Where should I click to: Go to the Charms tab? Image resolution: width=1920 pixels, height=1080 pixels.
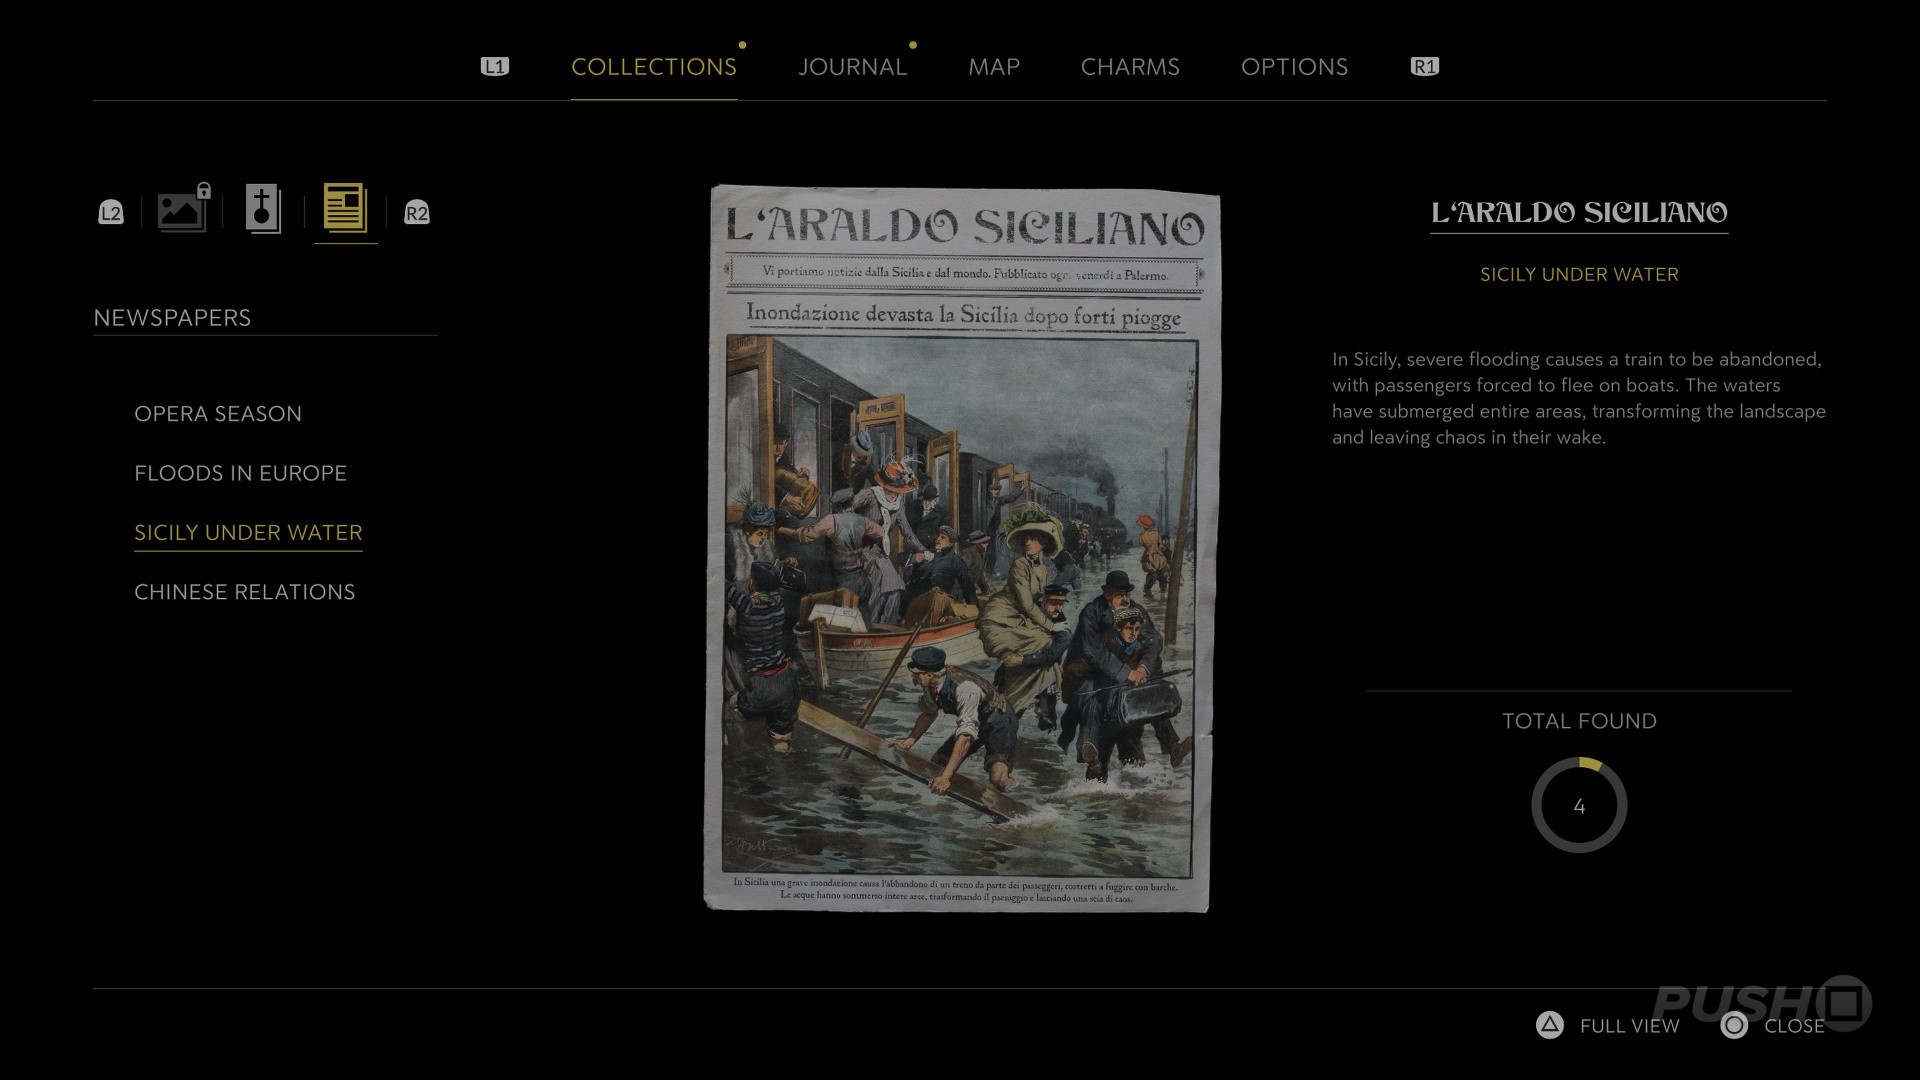tap(1130, 67)
